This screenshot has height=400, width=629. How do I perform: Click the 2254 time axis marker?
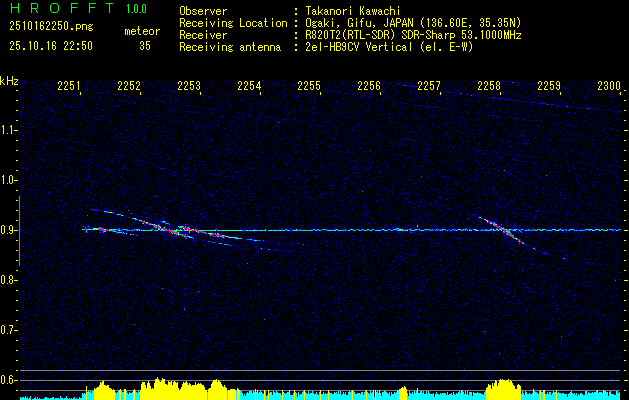[x=249, y=86]
